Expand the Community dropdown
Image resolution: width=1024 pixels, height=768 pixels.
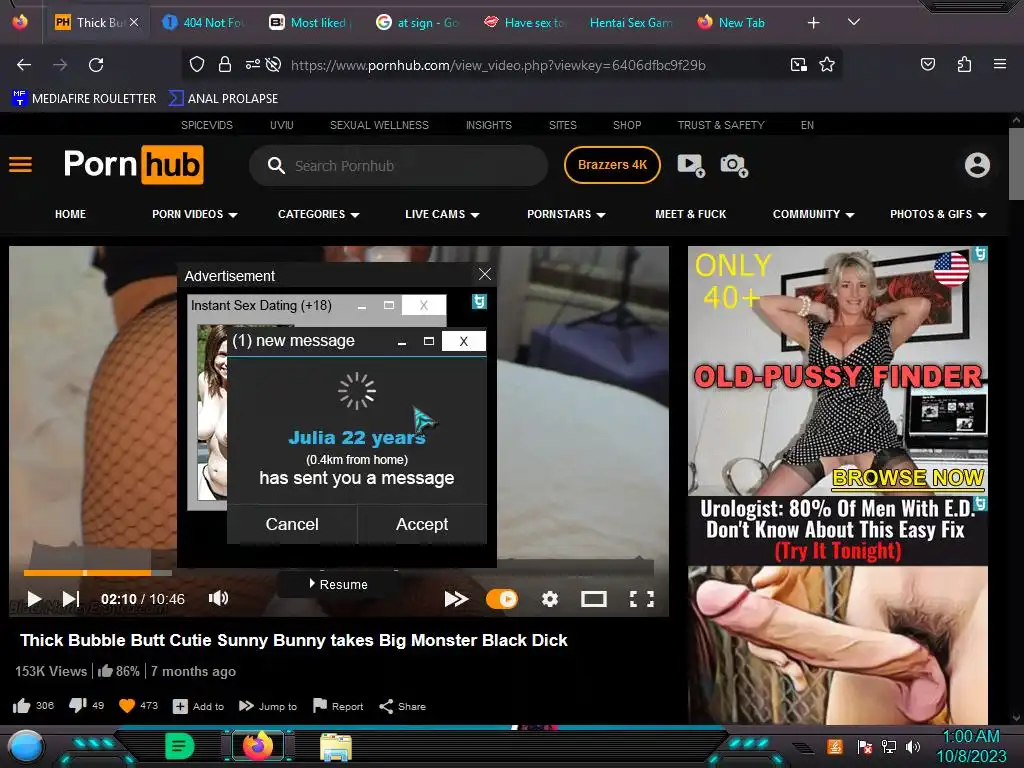click(814, 214)
